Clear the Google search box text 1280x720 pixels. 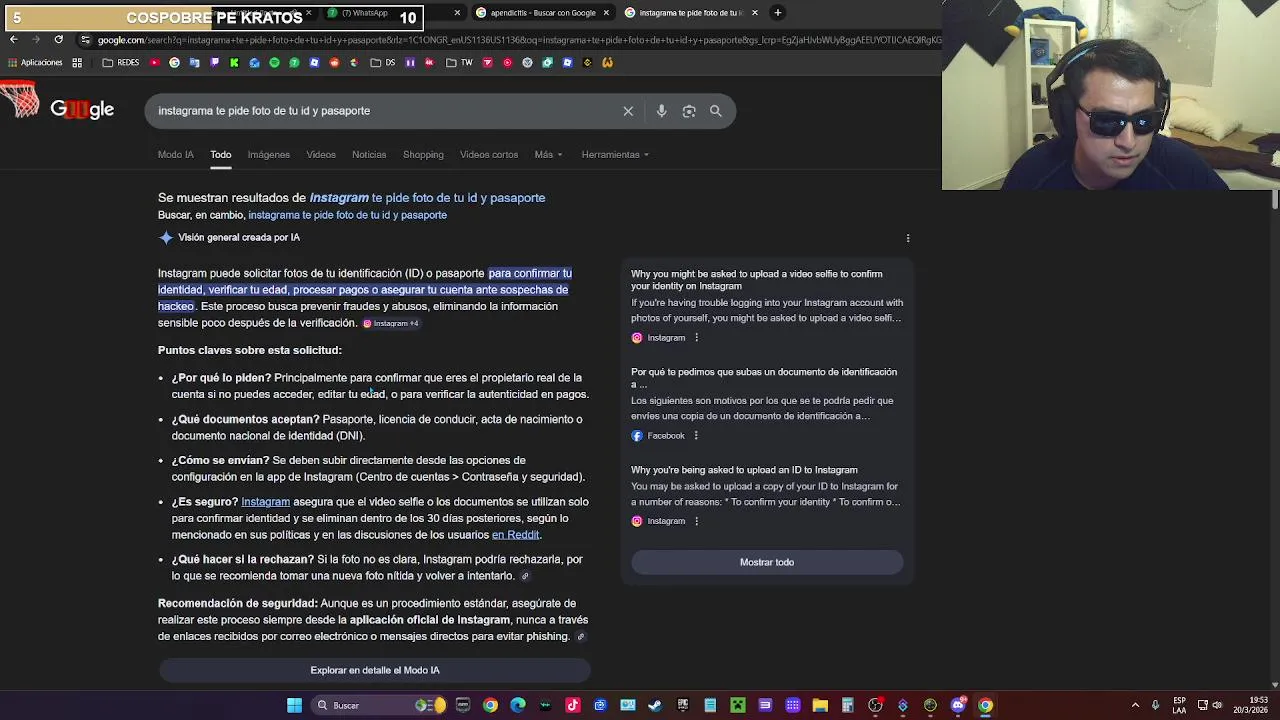tap(628, 111)
